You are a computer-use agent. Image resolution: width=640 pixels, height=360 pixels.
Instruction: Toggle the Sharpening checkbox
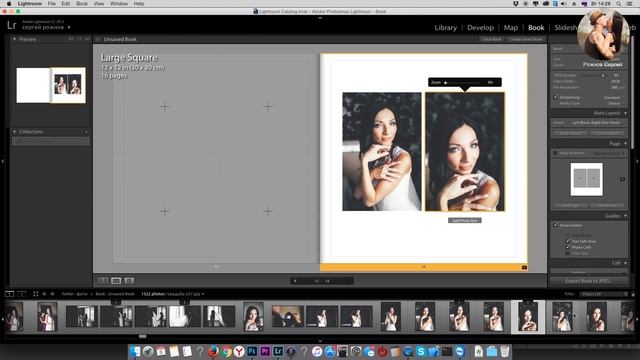pos(556,97)
